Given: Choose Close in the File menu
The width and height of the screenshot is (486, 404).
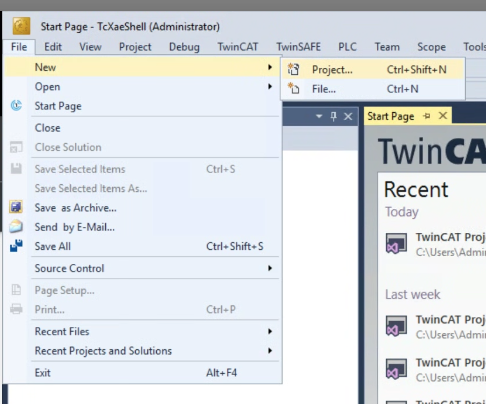Looking at the screenshot, I should (143, 128).
